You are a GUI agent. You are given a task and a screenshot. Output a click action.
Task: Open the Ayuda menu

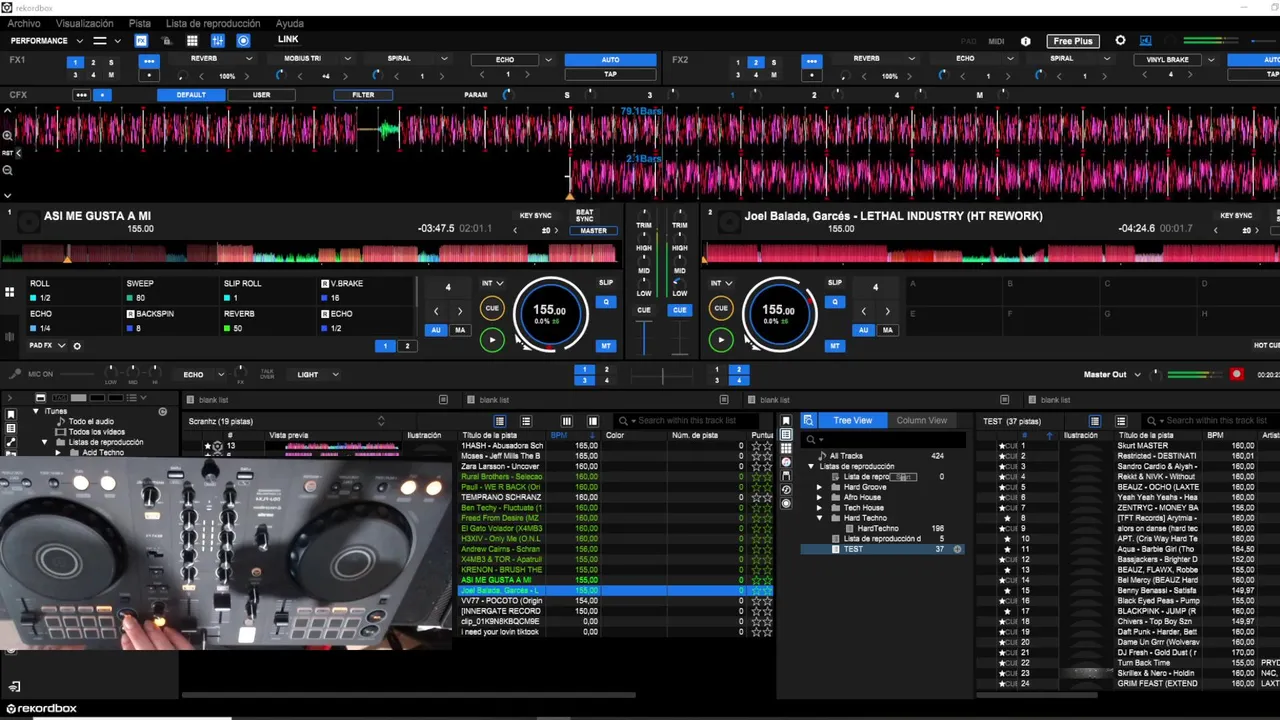pos(289,23)
